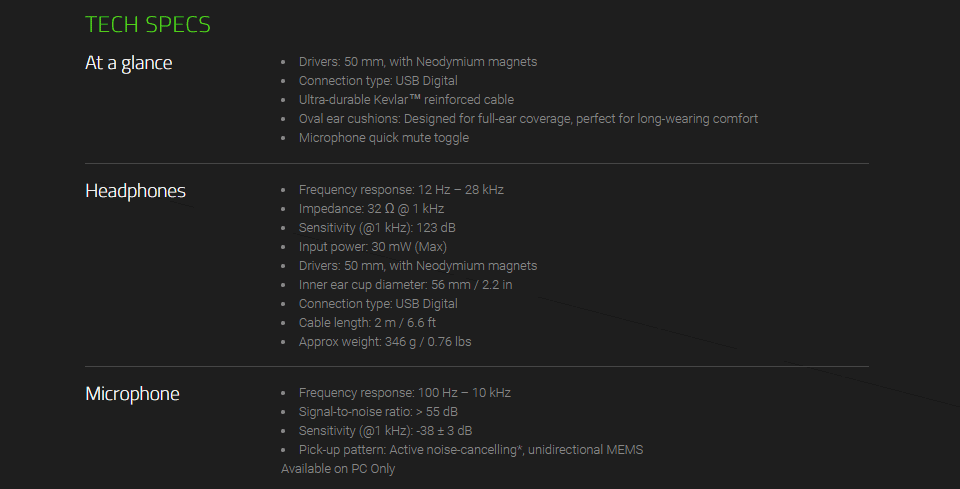Click the Inner ear cup diameter spec
This screenshot has height=489, width=960.
point(405,285)
